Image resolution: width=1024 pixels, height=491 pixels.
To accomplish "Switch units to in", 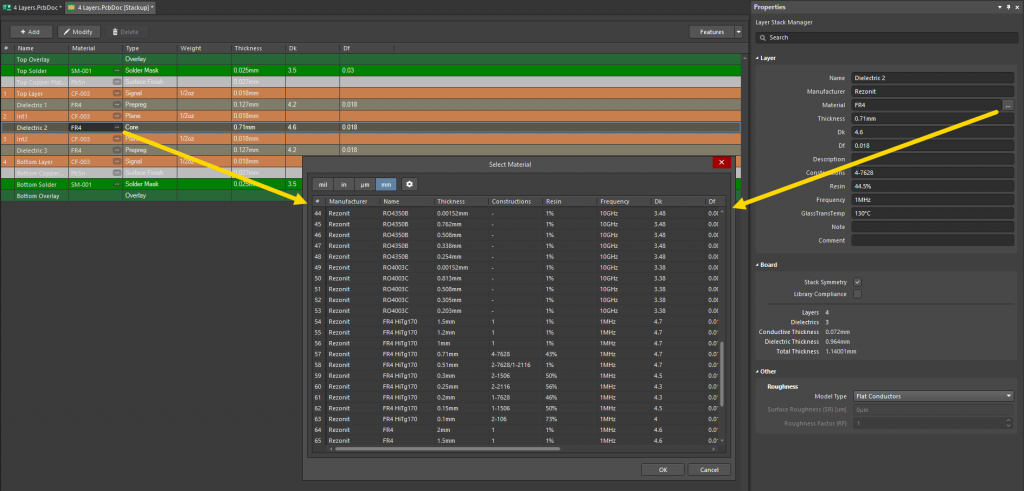I will tap(344, 184).
